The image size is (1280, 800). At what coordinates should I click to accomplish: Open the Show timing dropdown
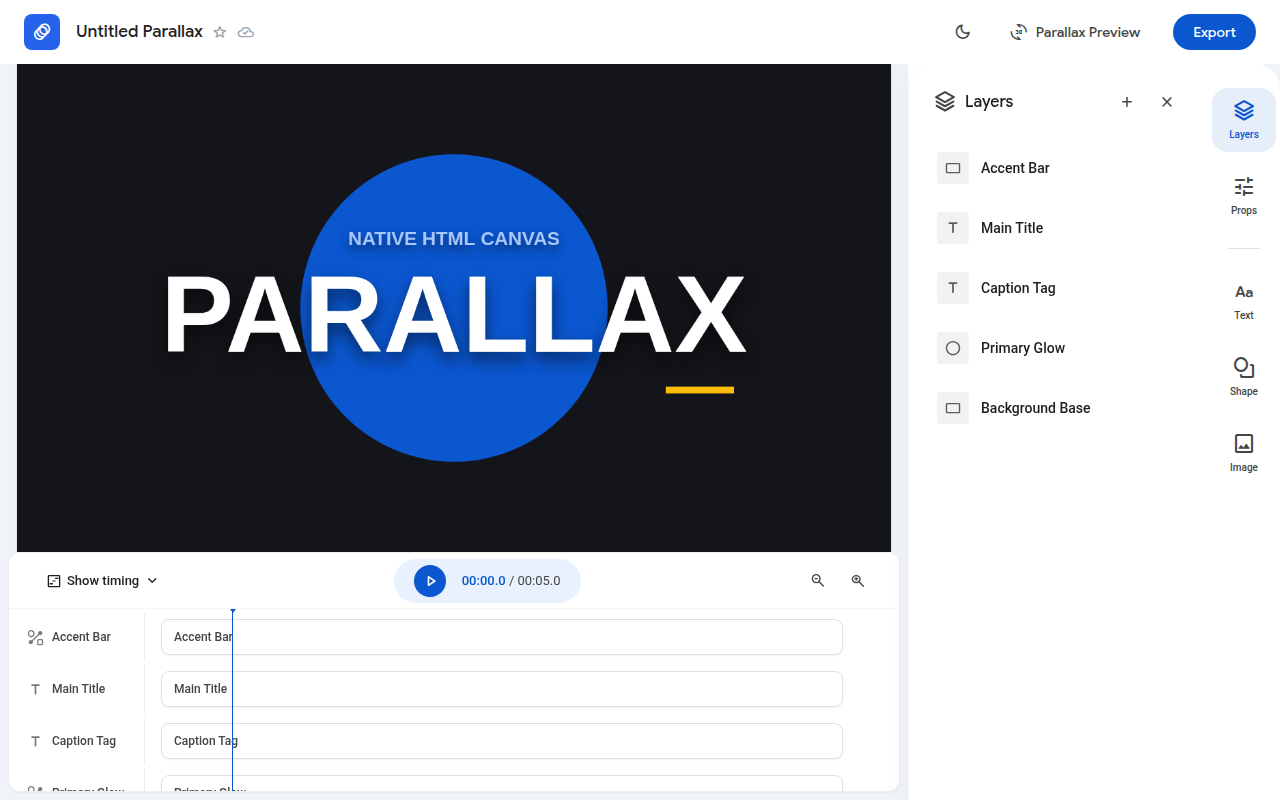tap(103, 581)
